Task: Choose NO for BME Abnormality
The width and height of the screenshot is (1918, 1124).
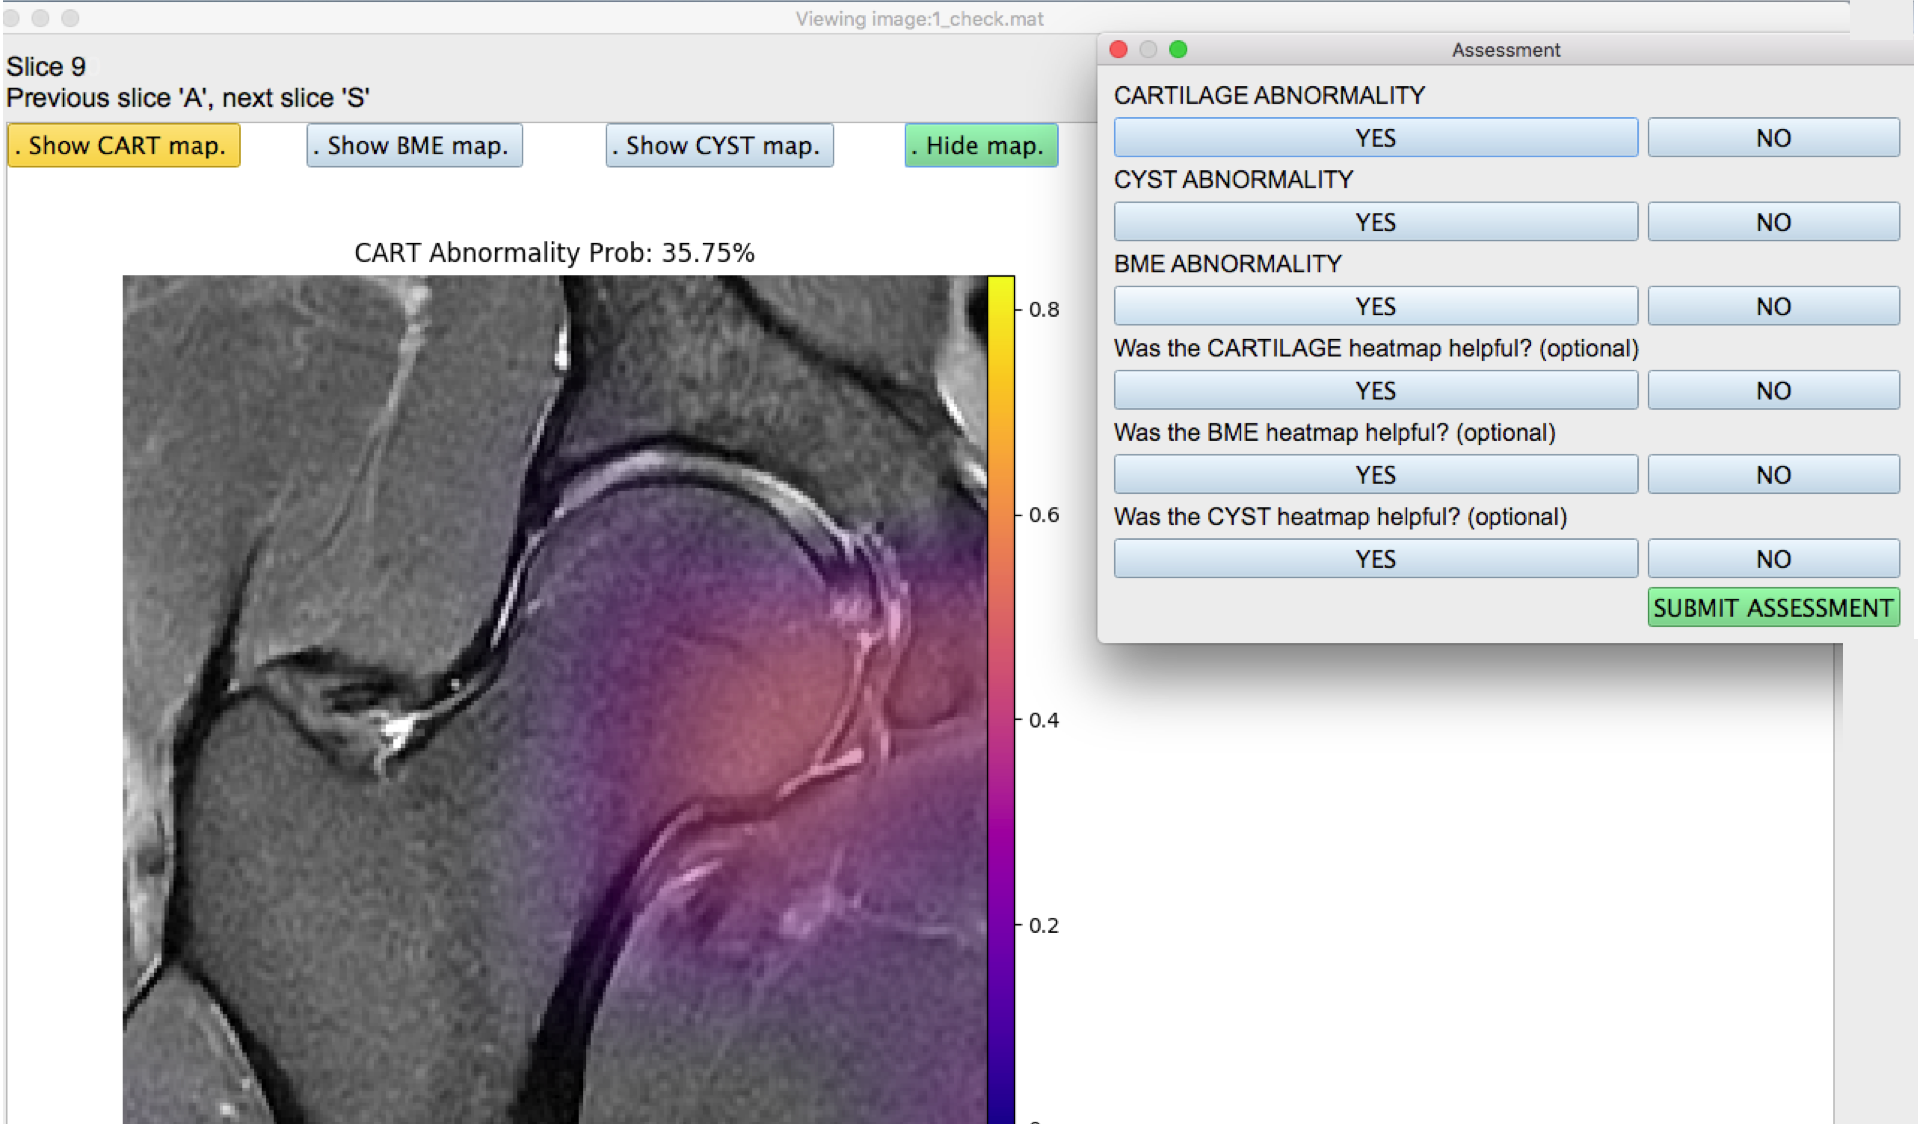Action: tap(1773, 306)
